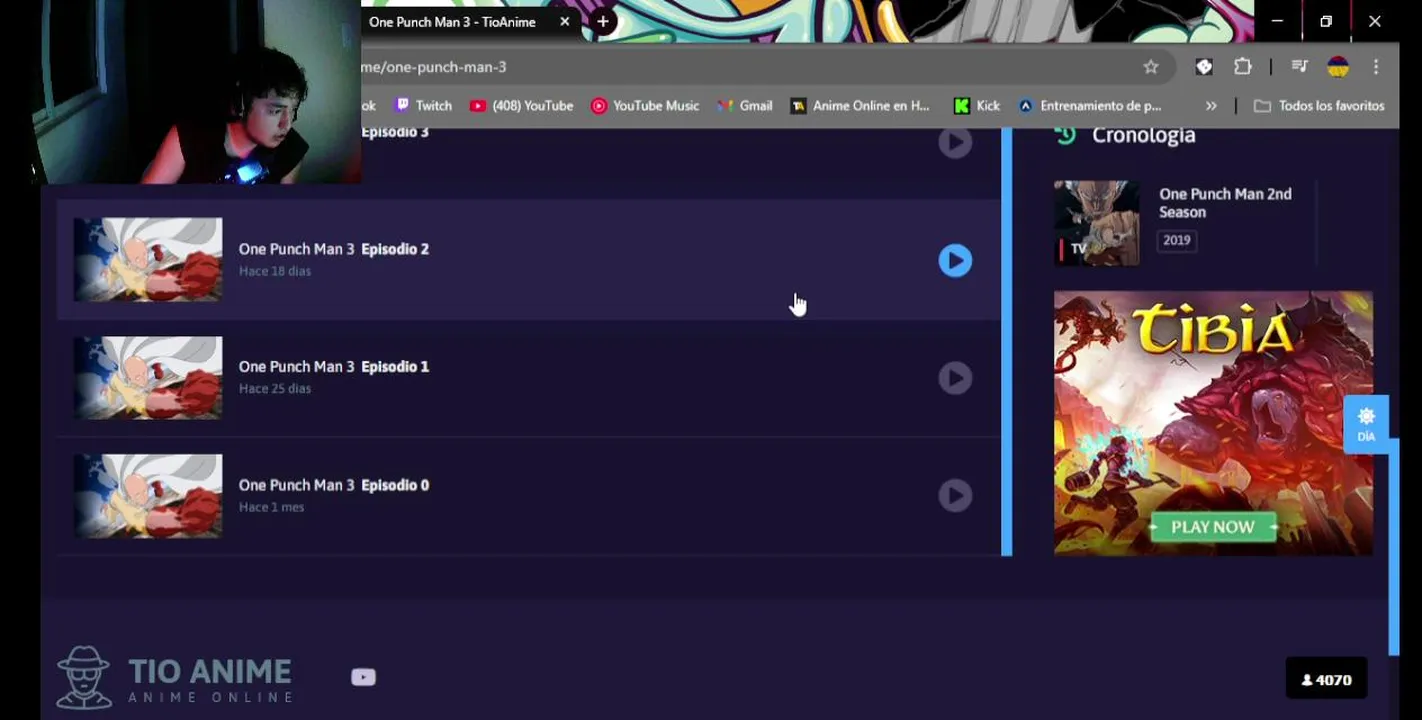Image resolution: width=1422 pixels, height=720 pixels.
Task: Click the address bar URL
Action: click(434, 67)
